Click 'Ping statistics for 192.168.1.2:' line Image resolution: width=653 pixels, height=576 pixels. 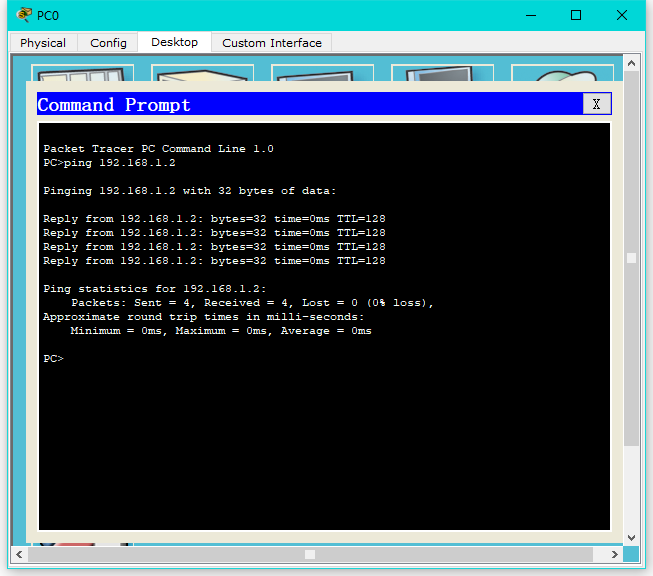[155, 289]
